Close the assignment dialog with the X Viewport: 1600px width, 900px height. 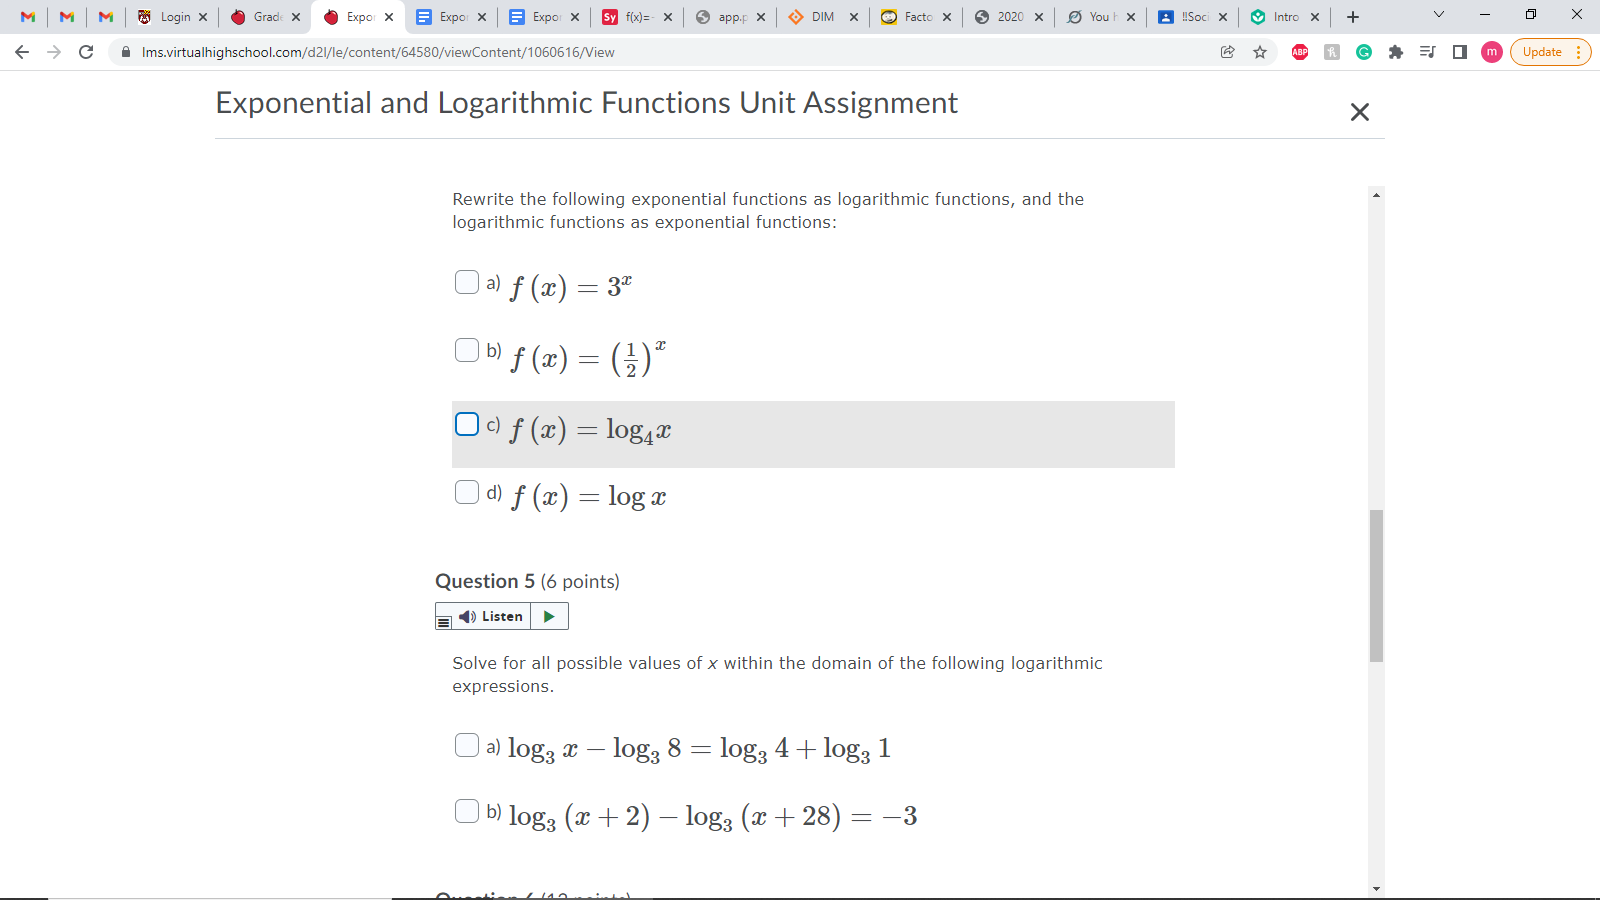pos(1359,112)
